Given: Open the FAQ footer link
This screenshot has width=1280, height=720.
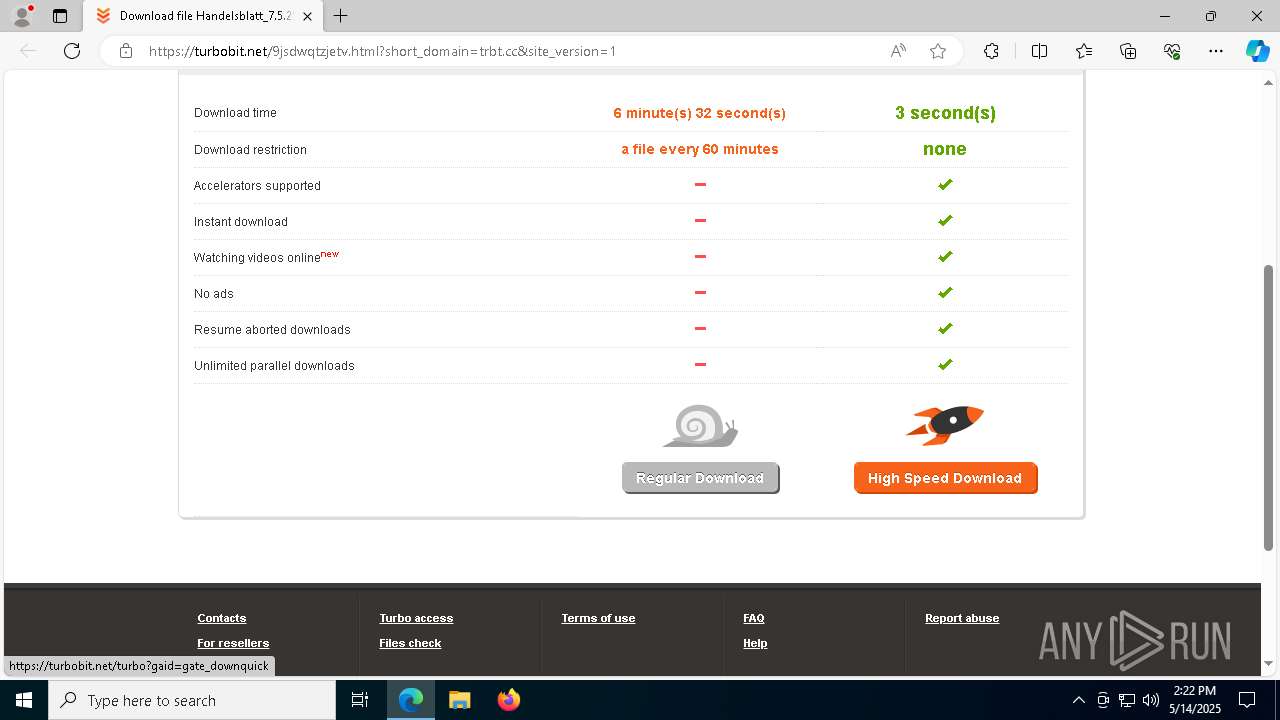Looking at the screenshot, I should coord(754,618).
